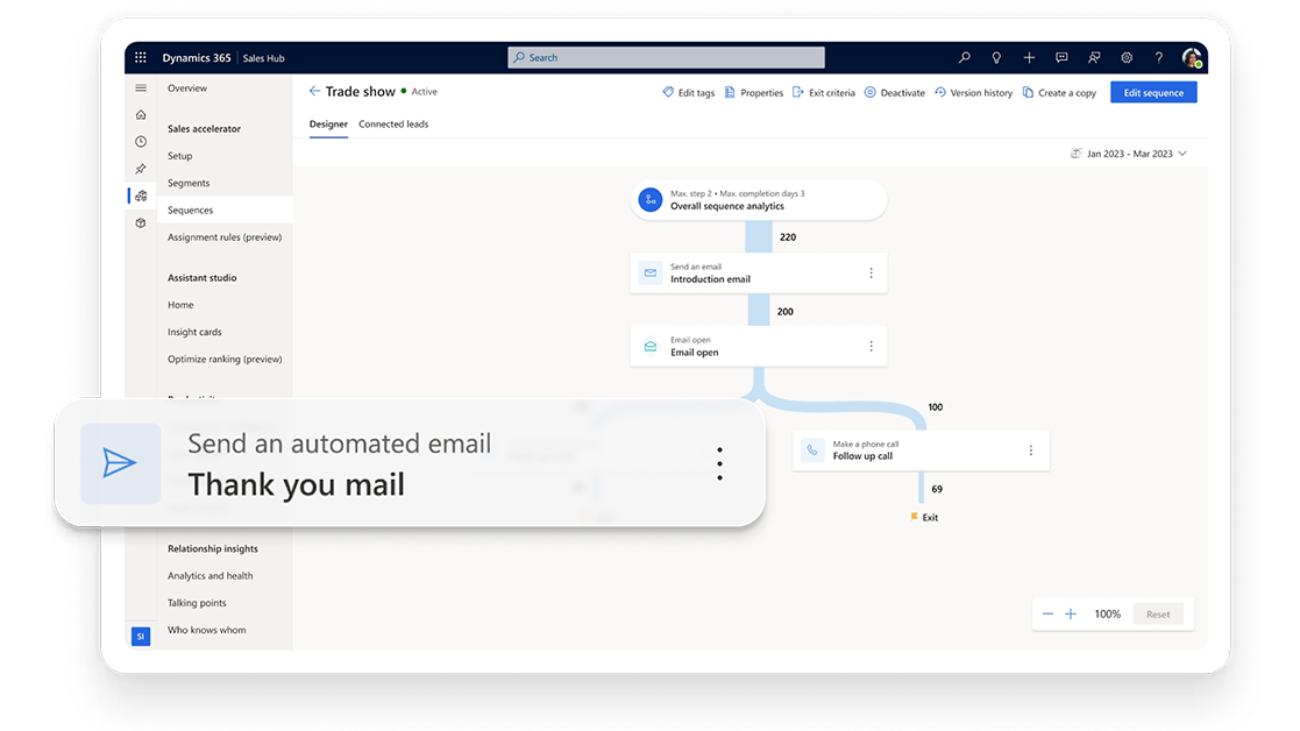Viewport: 1300px width, 731px height.
Task: Click the back arrow beside Trade show
Action: point(315,91)
